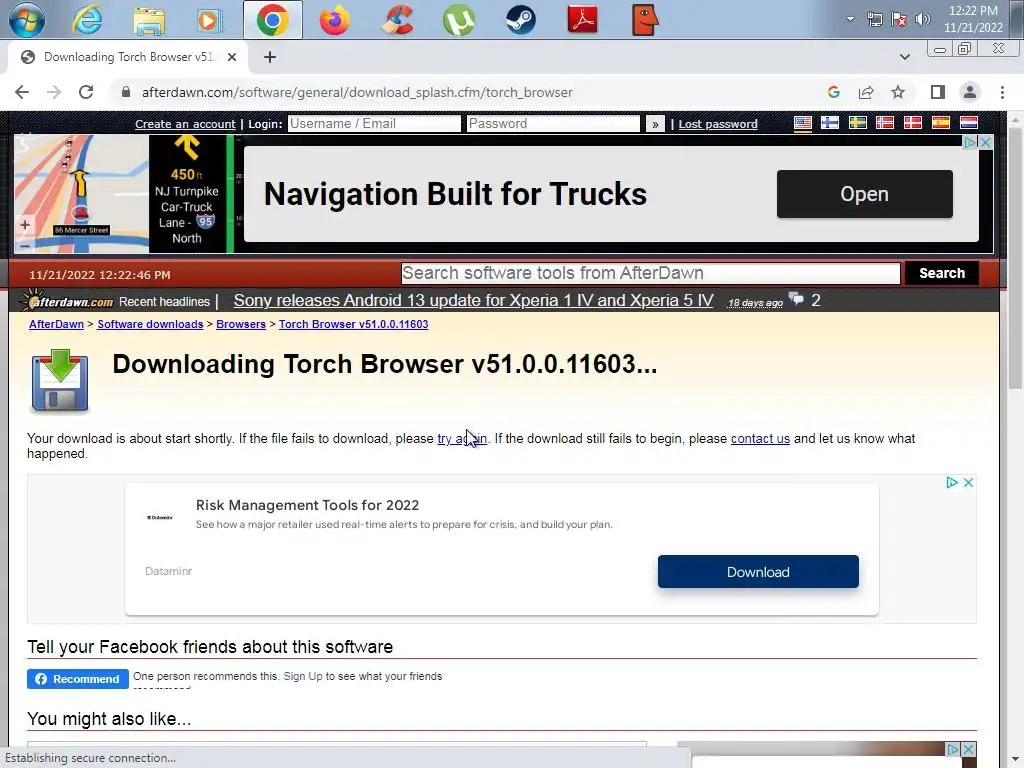This screenshot has width=1024, height=768.
Task: Show hidden system tray icons arrow
Action: pos(850,19)
